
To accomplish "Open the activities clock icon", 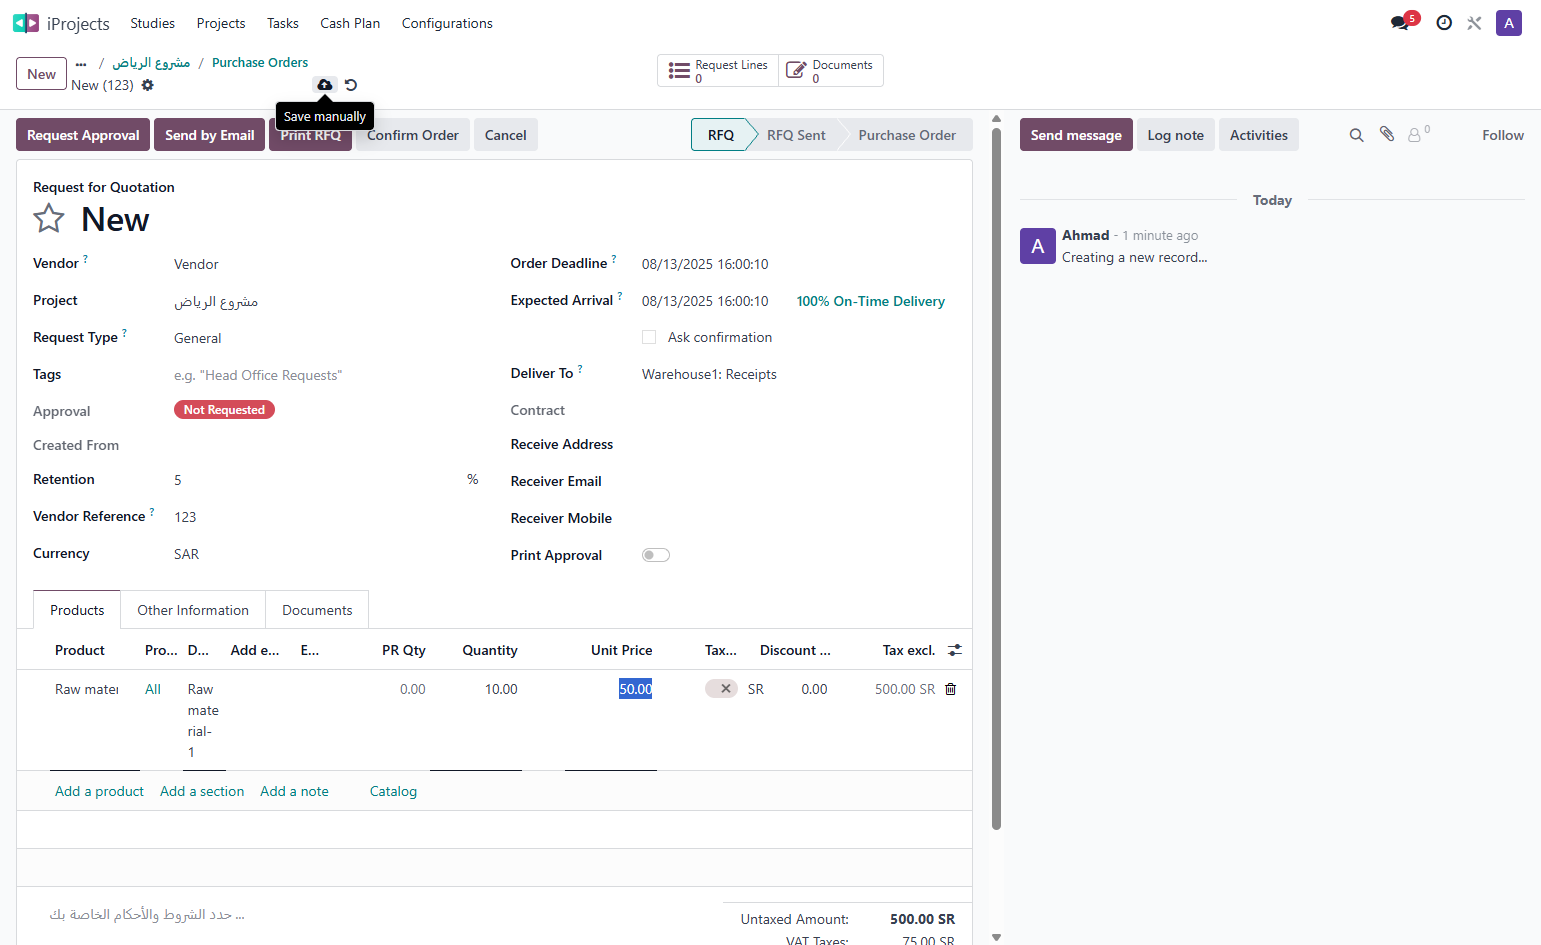I will pos(1444,23).
